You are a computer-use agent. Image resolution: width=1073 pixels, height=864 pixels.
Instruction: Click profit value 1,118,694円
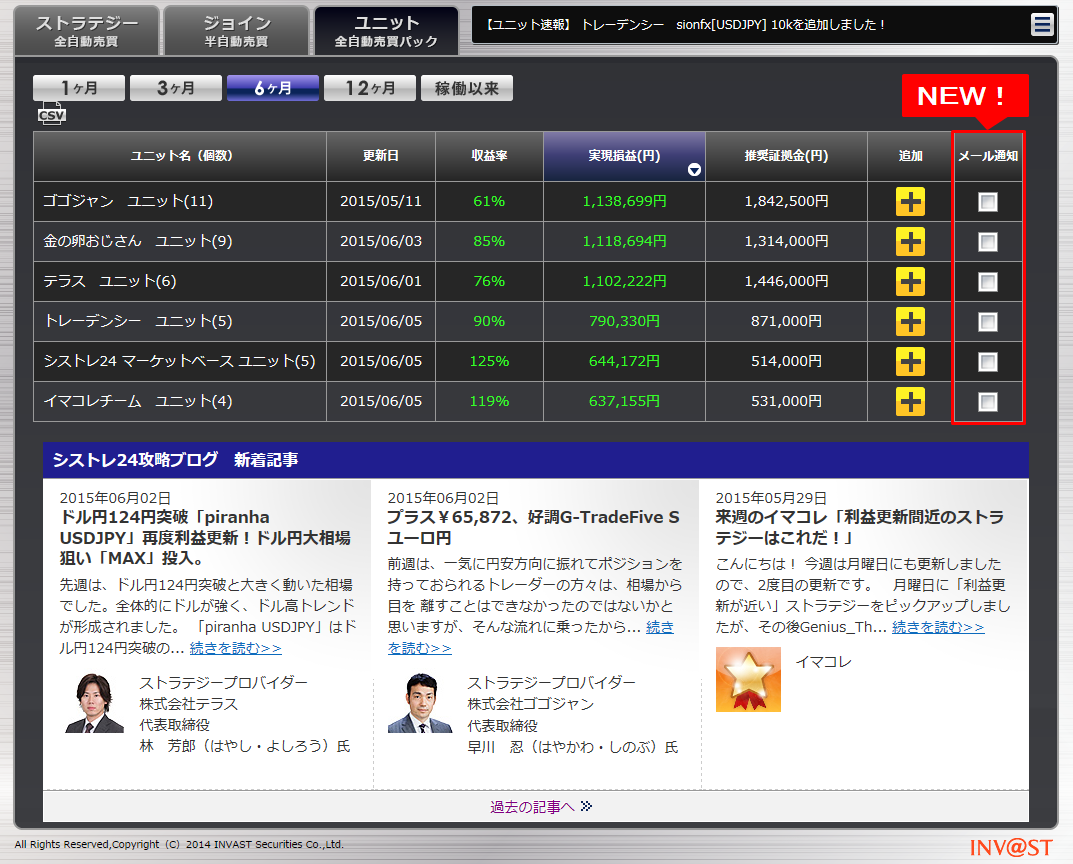coord(624,241)
